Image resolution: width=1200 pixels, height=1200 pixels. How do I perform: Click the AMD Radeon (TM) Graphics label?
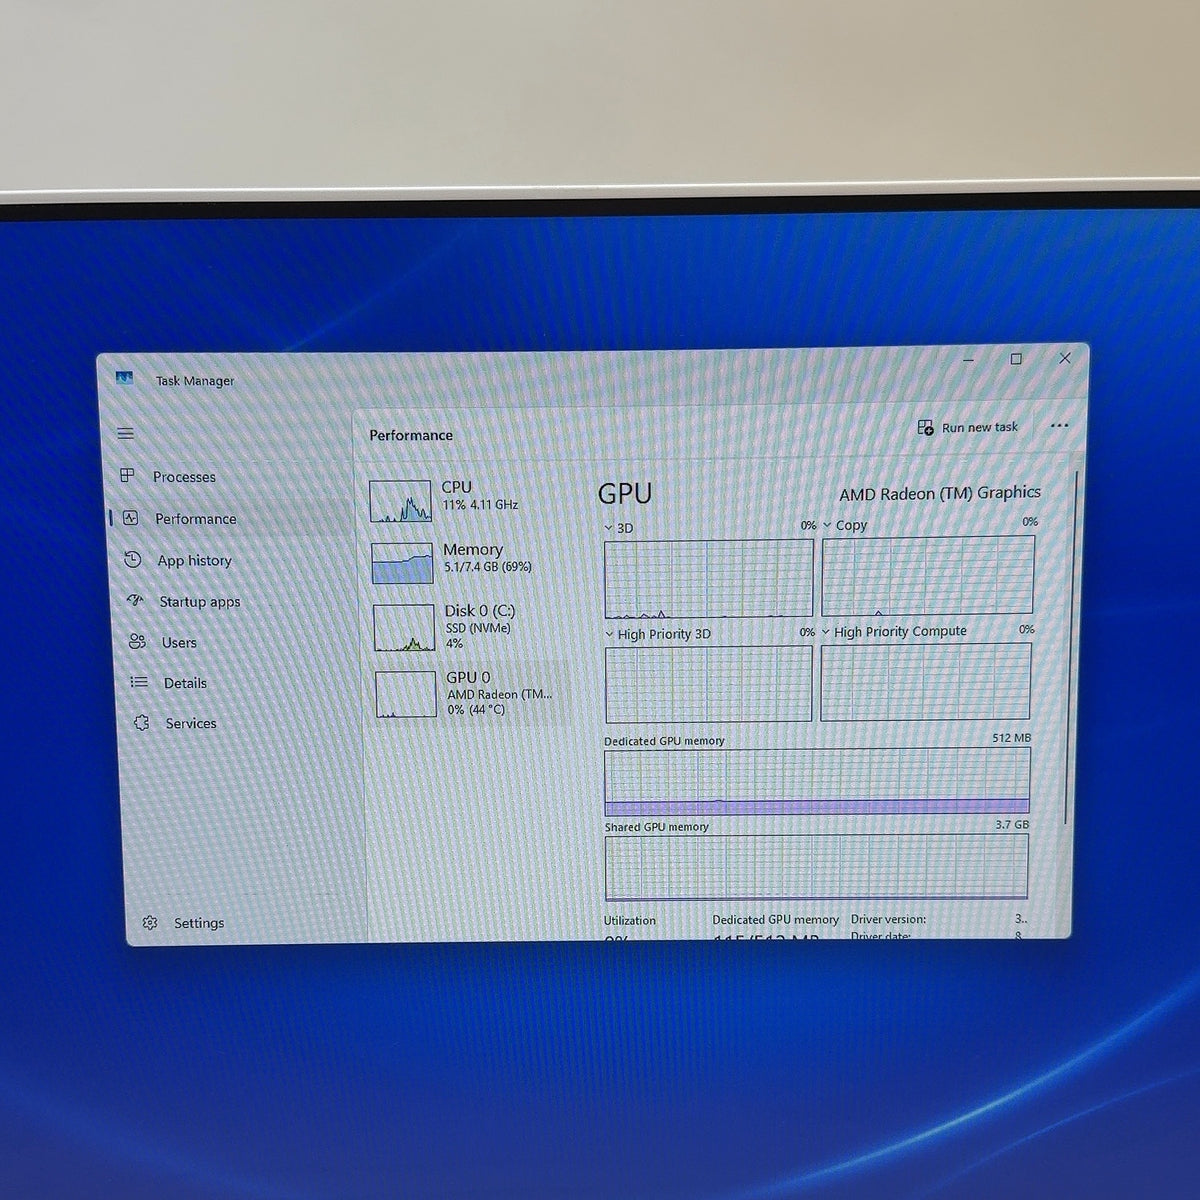940,493
